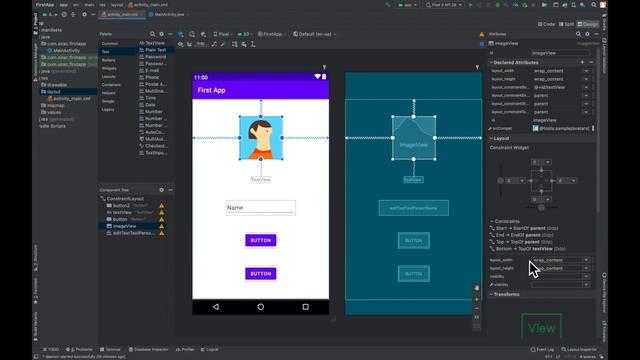Click the align toolbar icon
This screenshot has height=360, width=640.
click(244, 44)
